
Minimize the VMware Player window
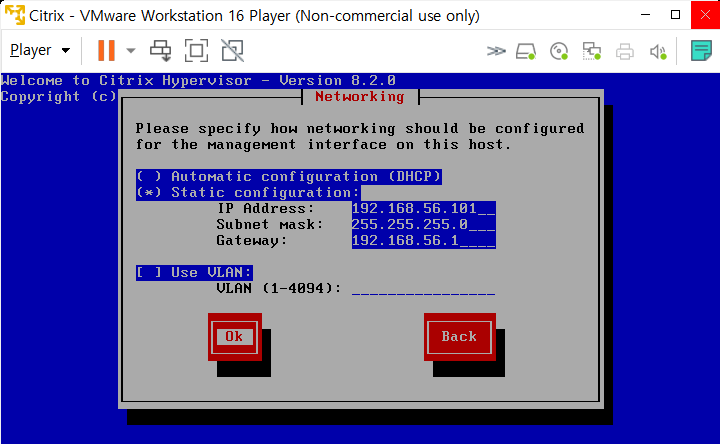pos(645,15)
